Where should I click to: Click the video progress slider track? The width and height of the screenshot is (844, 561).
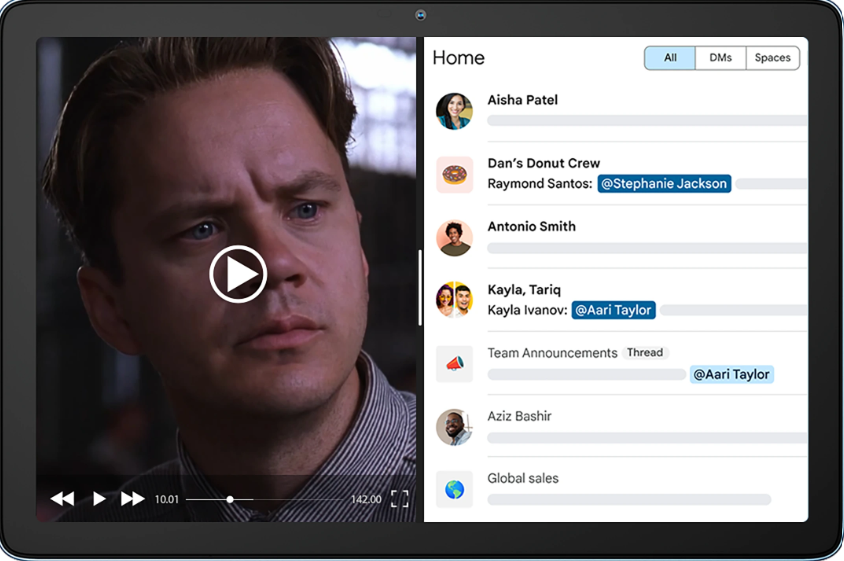(x=265, y=499)
